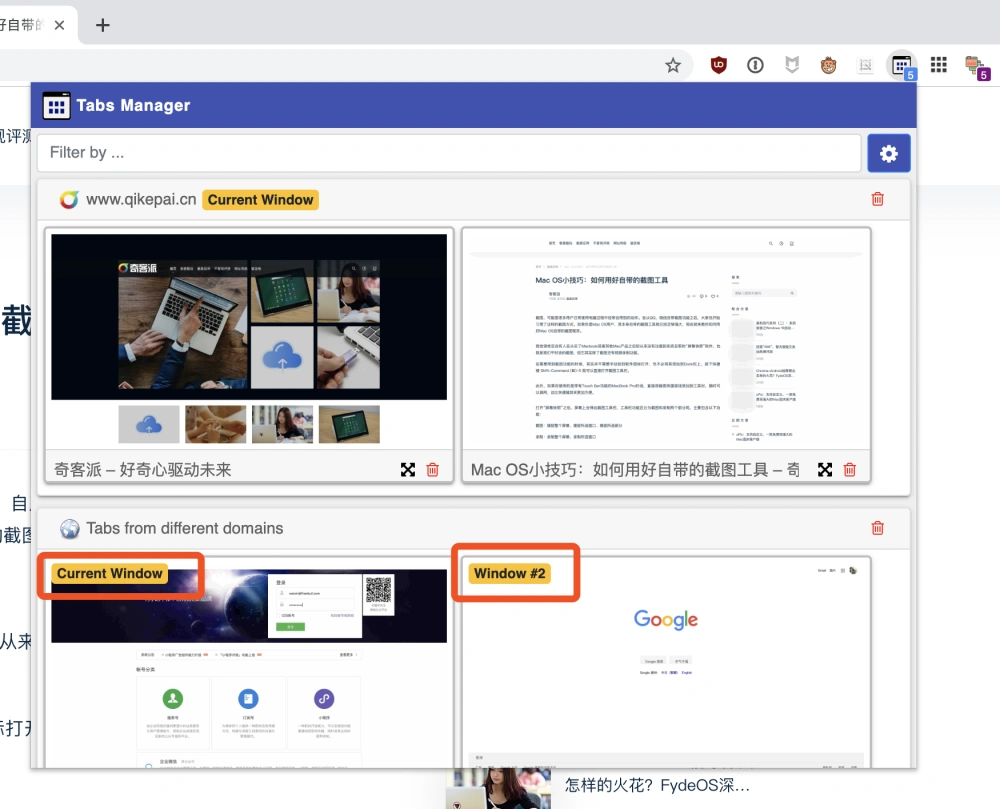Open a new browser tab
Image resolution: width=1000 pixels, height=809 pixels.
tap(102, 25)
